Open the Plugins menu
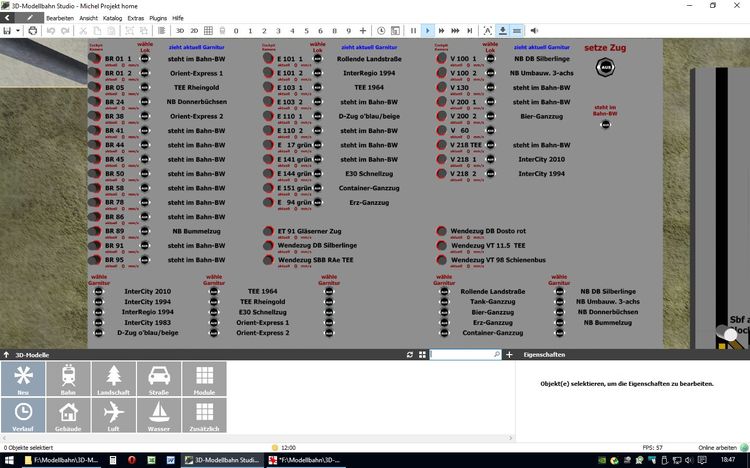The height and width of the screenshot is (468, 750). click(x=158, y=18)
